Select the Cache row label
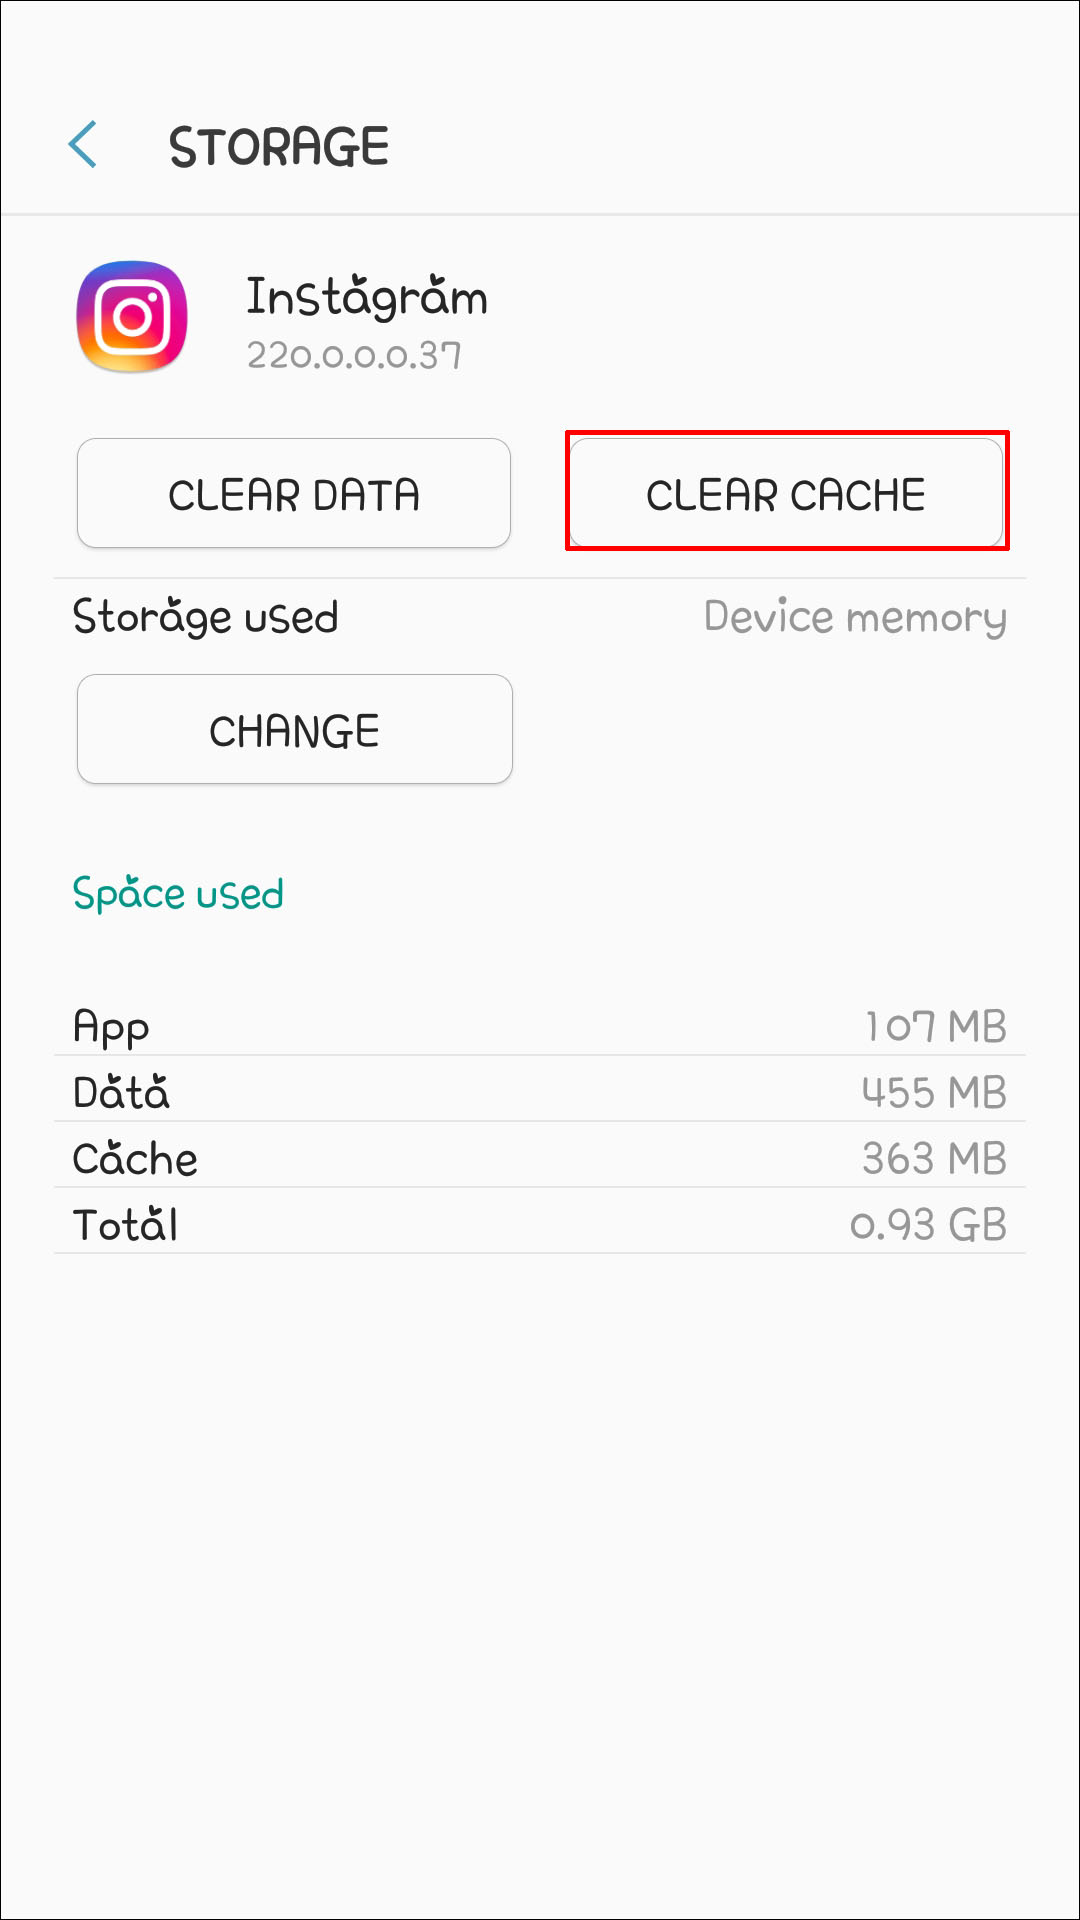 [135, 1159]
